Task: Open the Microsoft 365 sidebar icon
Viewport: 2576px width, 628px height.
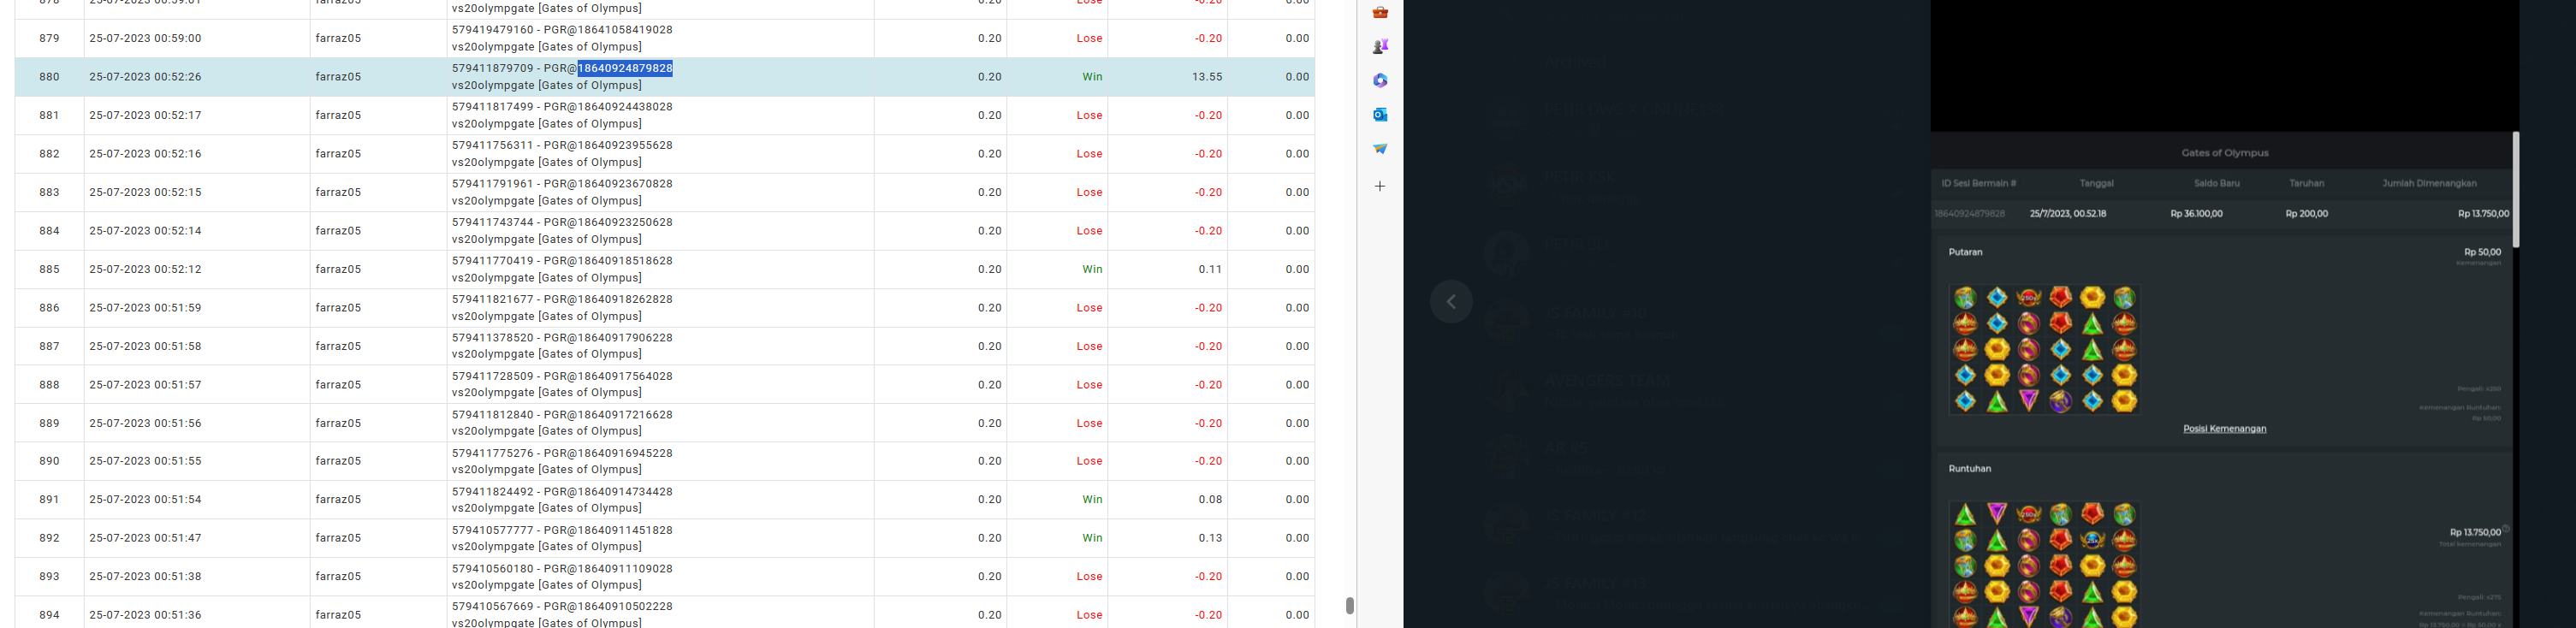Action: (x=1380, y=81)
